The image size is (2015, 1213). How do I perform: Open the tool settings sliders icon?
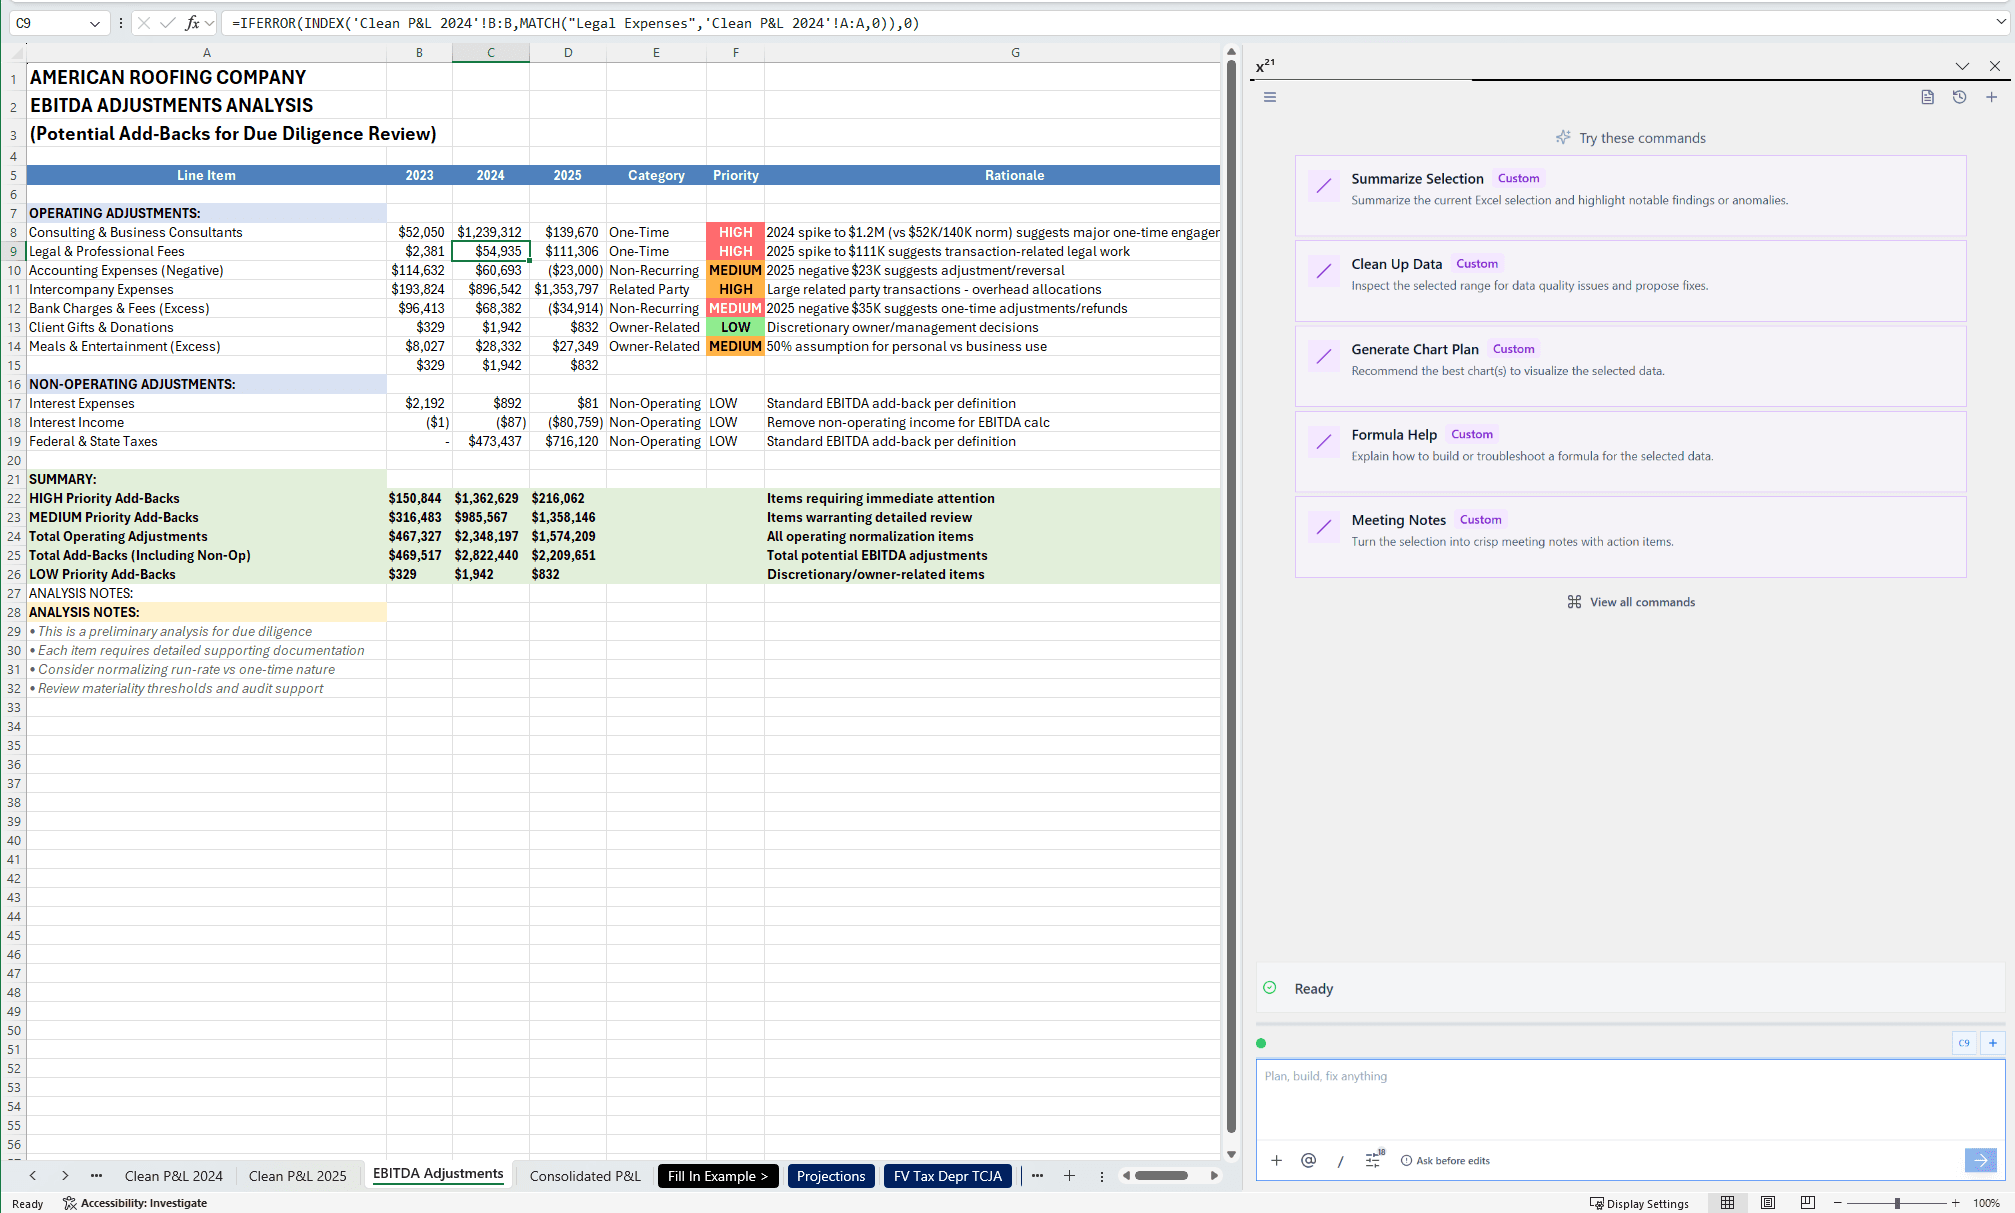coord(1373,1160)
